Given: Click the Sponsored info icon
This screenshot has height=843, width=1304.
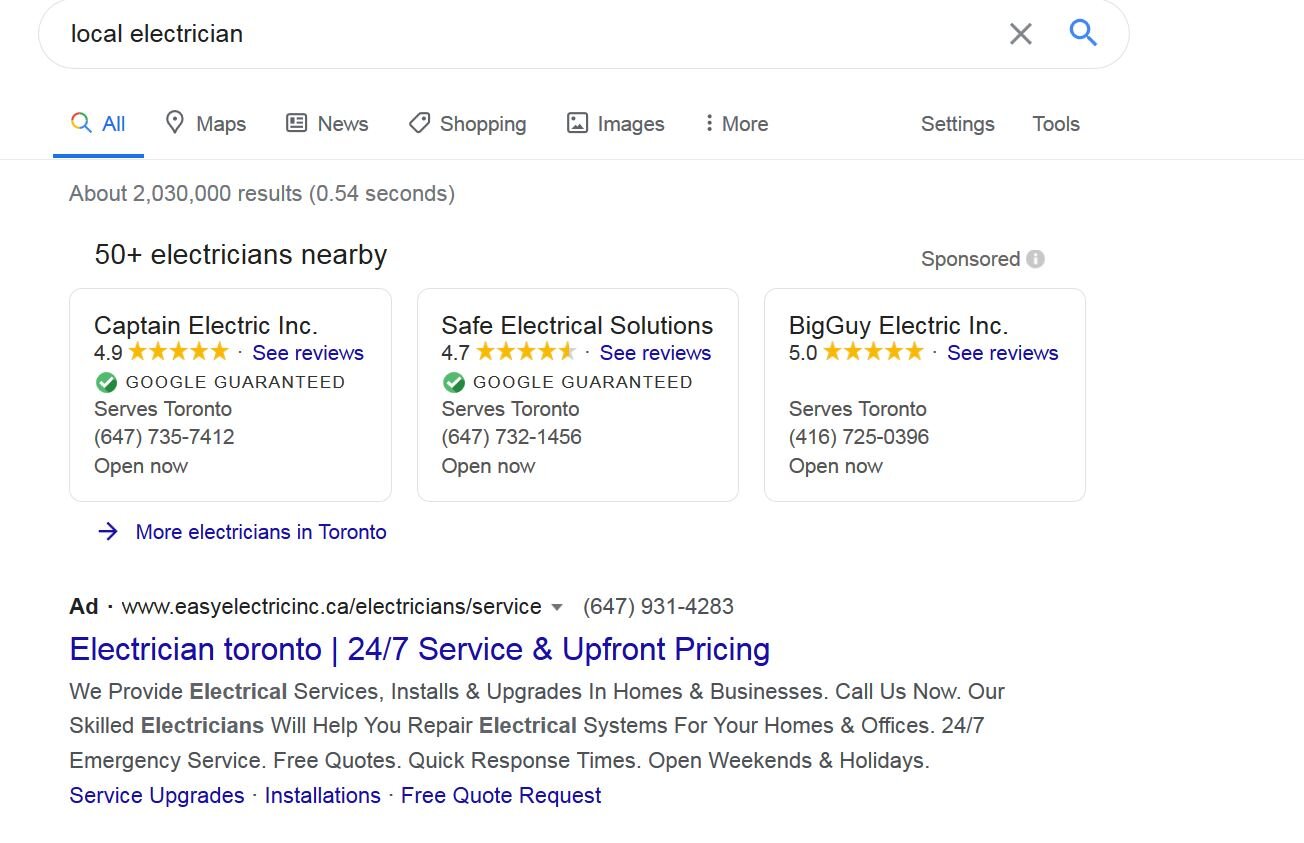Looking at the screenshot, I should [1036, 259].
